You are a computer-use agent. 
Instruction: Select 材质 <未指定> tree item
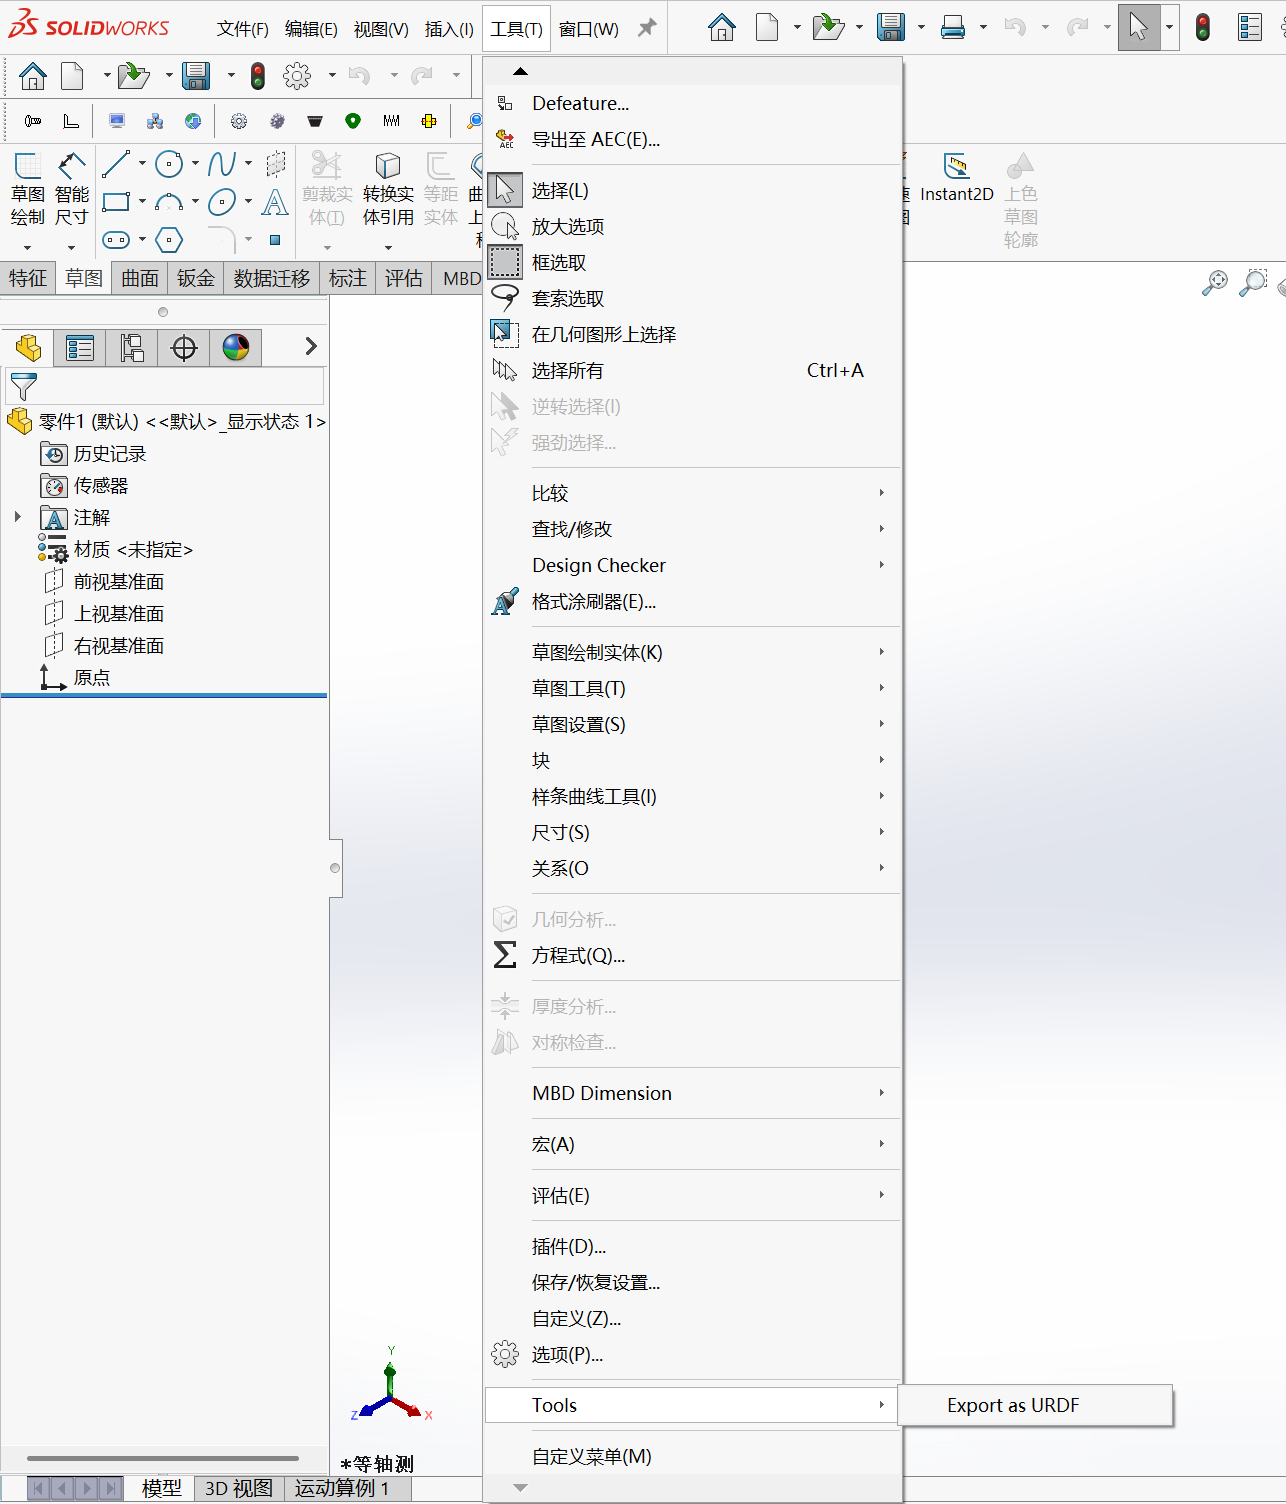pos(133,549)
